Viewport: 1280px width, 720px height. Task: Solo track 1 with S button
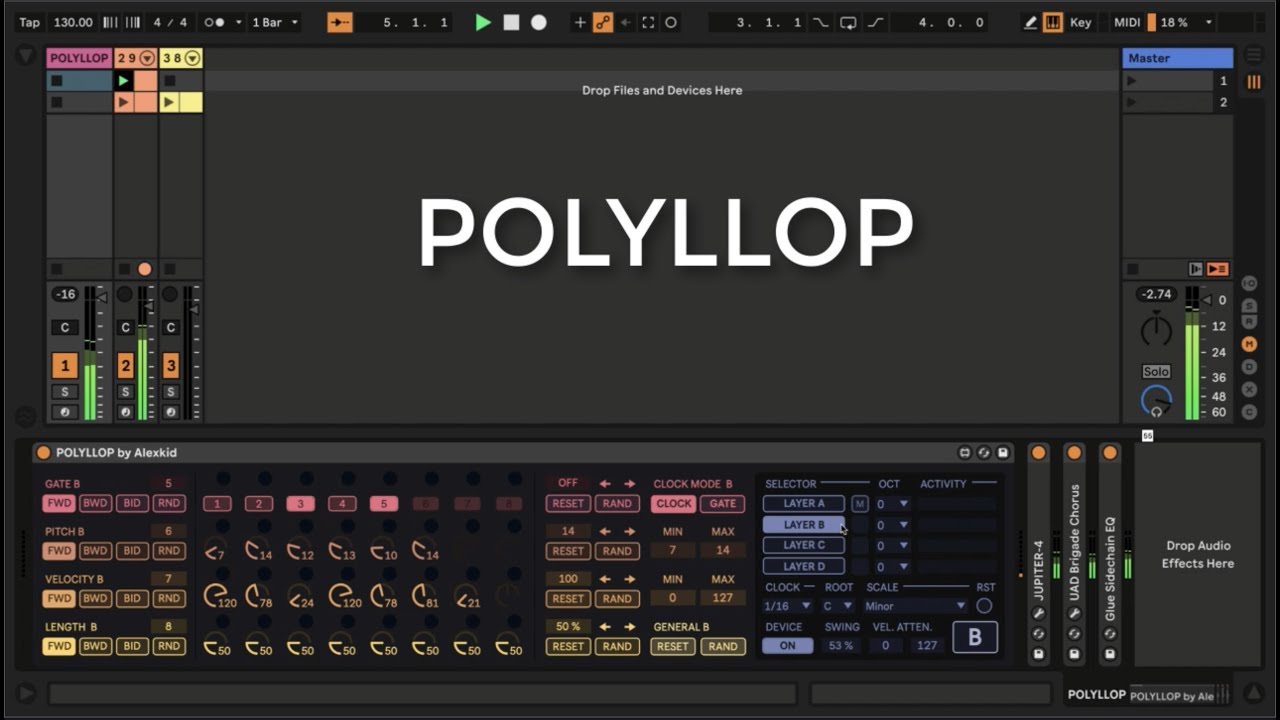[x=65, y=392]
